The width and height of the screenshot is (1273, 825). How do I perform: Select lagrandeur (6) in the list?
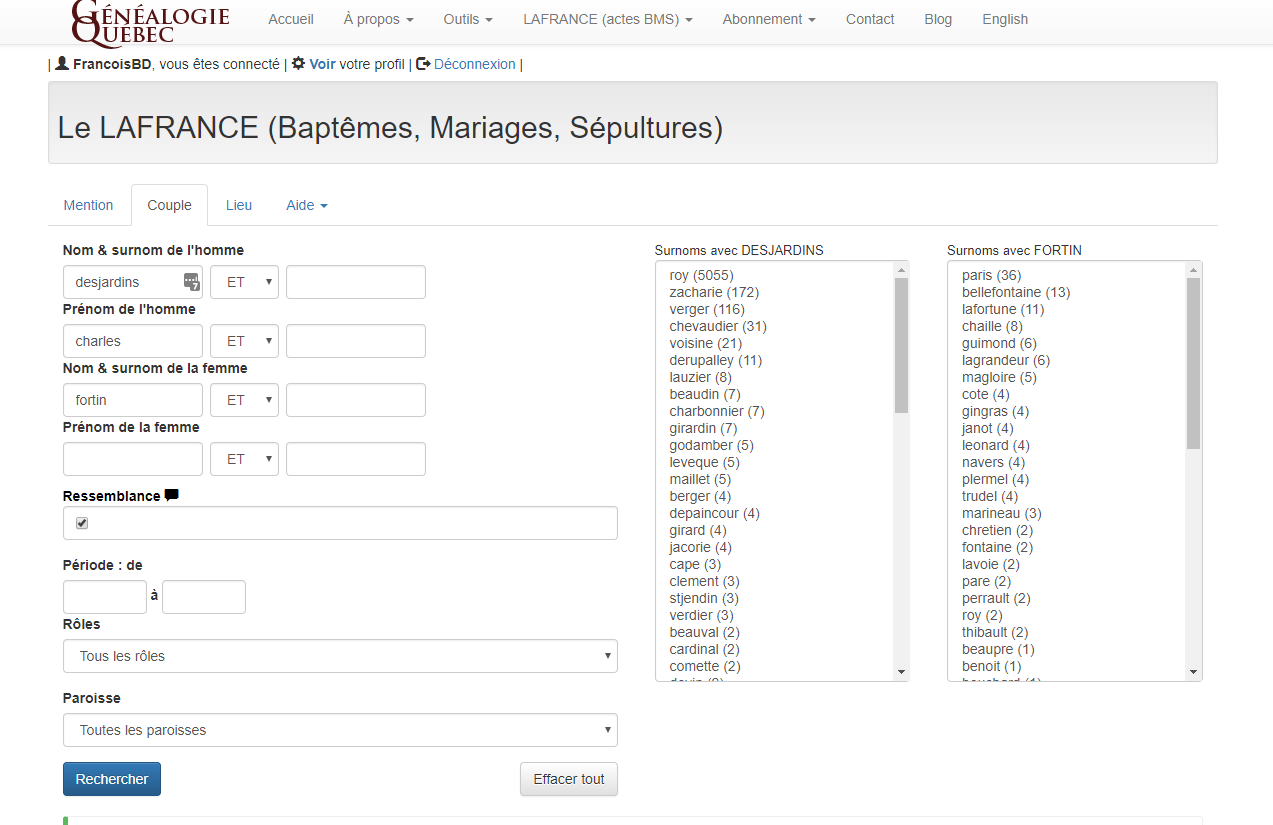coord(1006,360)
